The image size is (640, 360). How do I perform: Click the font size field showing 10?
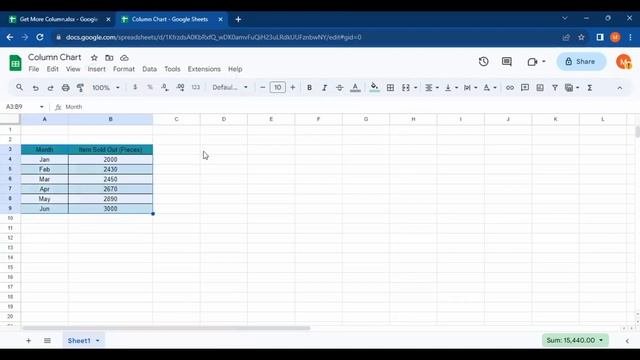click(278, 87)
